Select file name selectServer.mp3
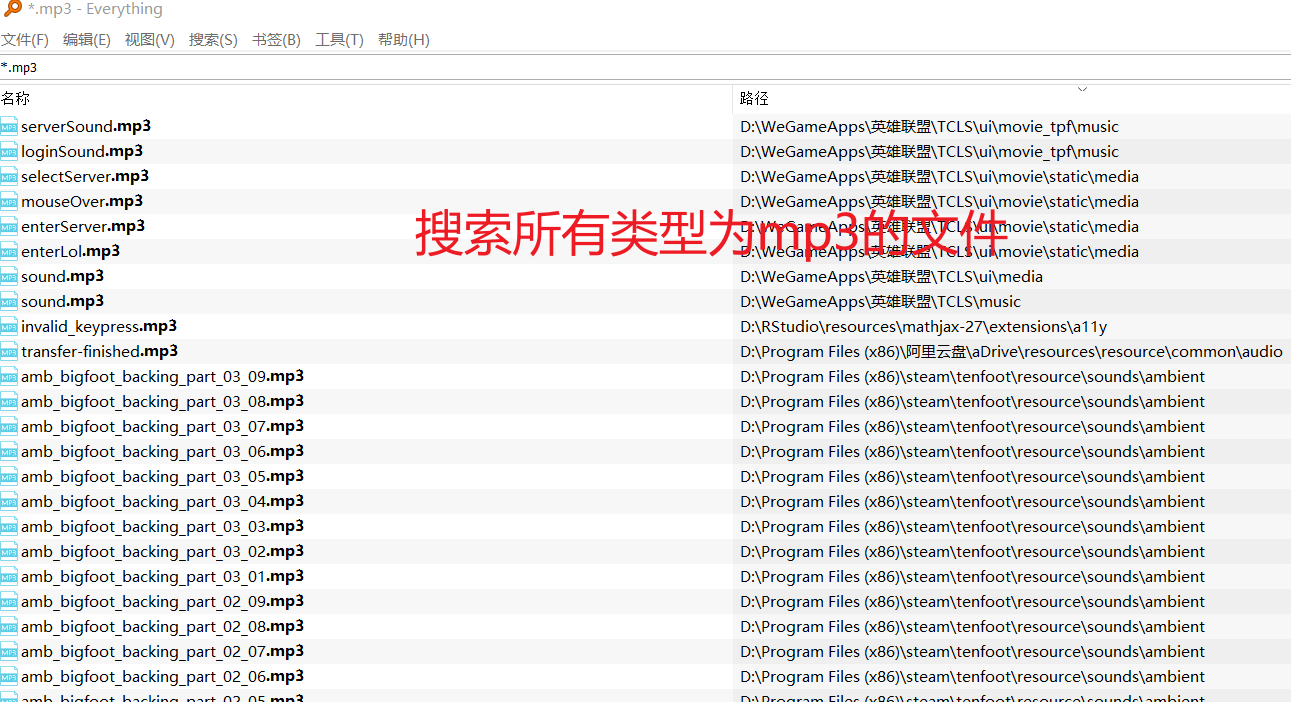 point(85,176)
